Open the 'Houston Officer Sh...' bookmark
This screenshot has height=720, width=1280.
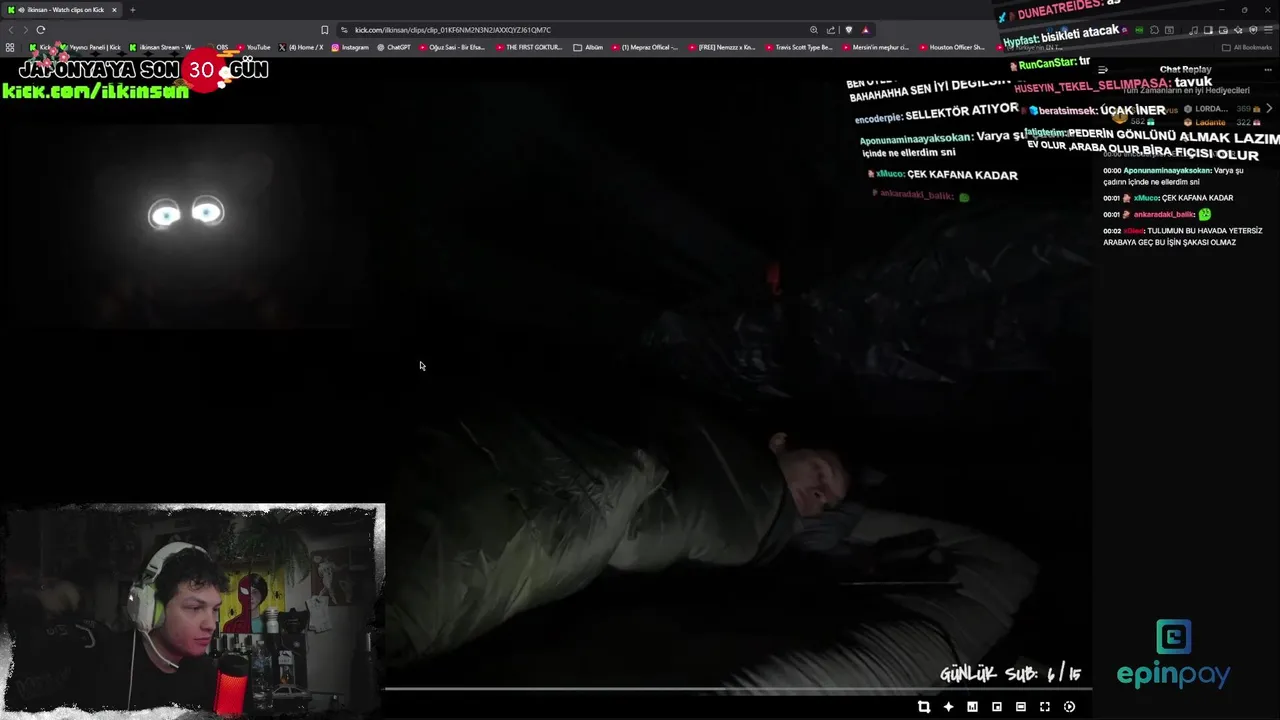pos(952,47)
